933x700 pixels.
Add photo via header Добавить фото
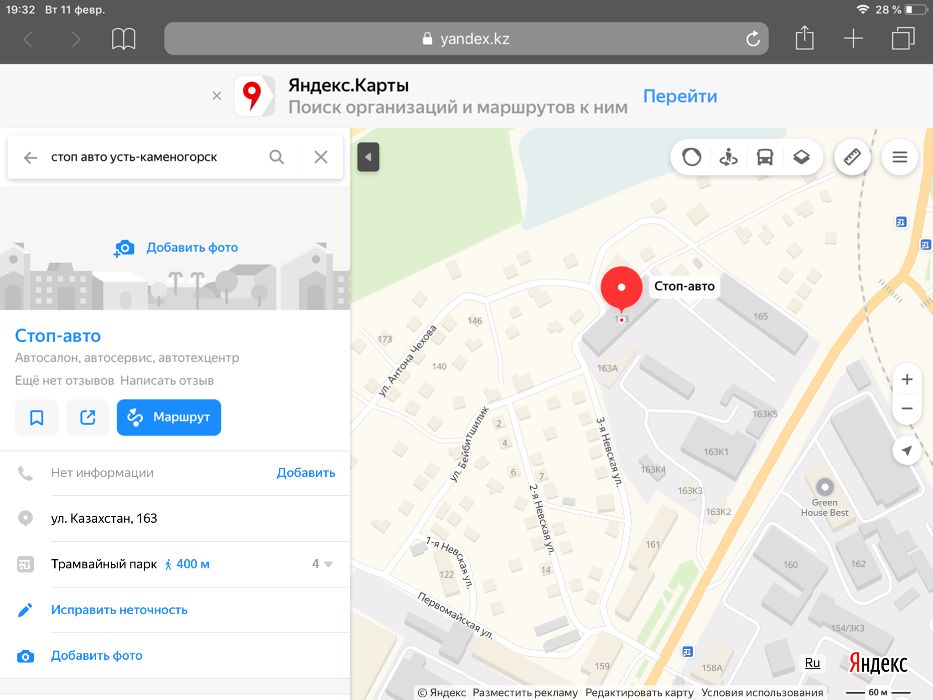click(x=176, y=248)
